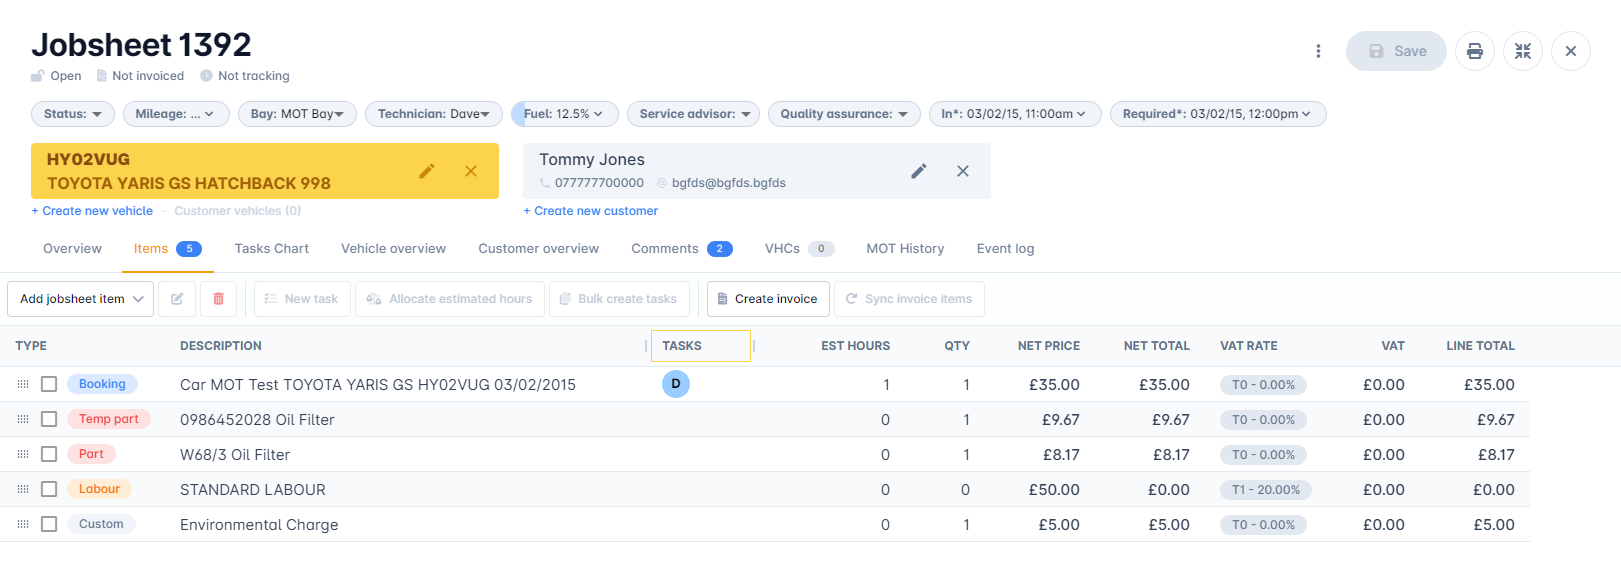Open the Technician: Dave dropdown
The image size is (1621, 576).
pyautogui.click(x=433, y=114)
